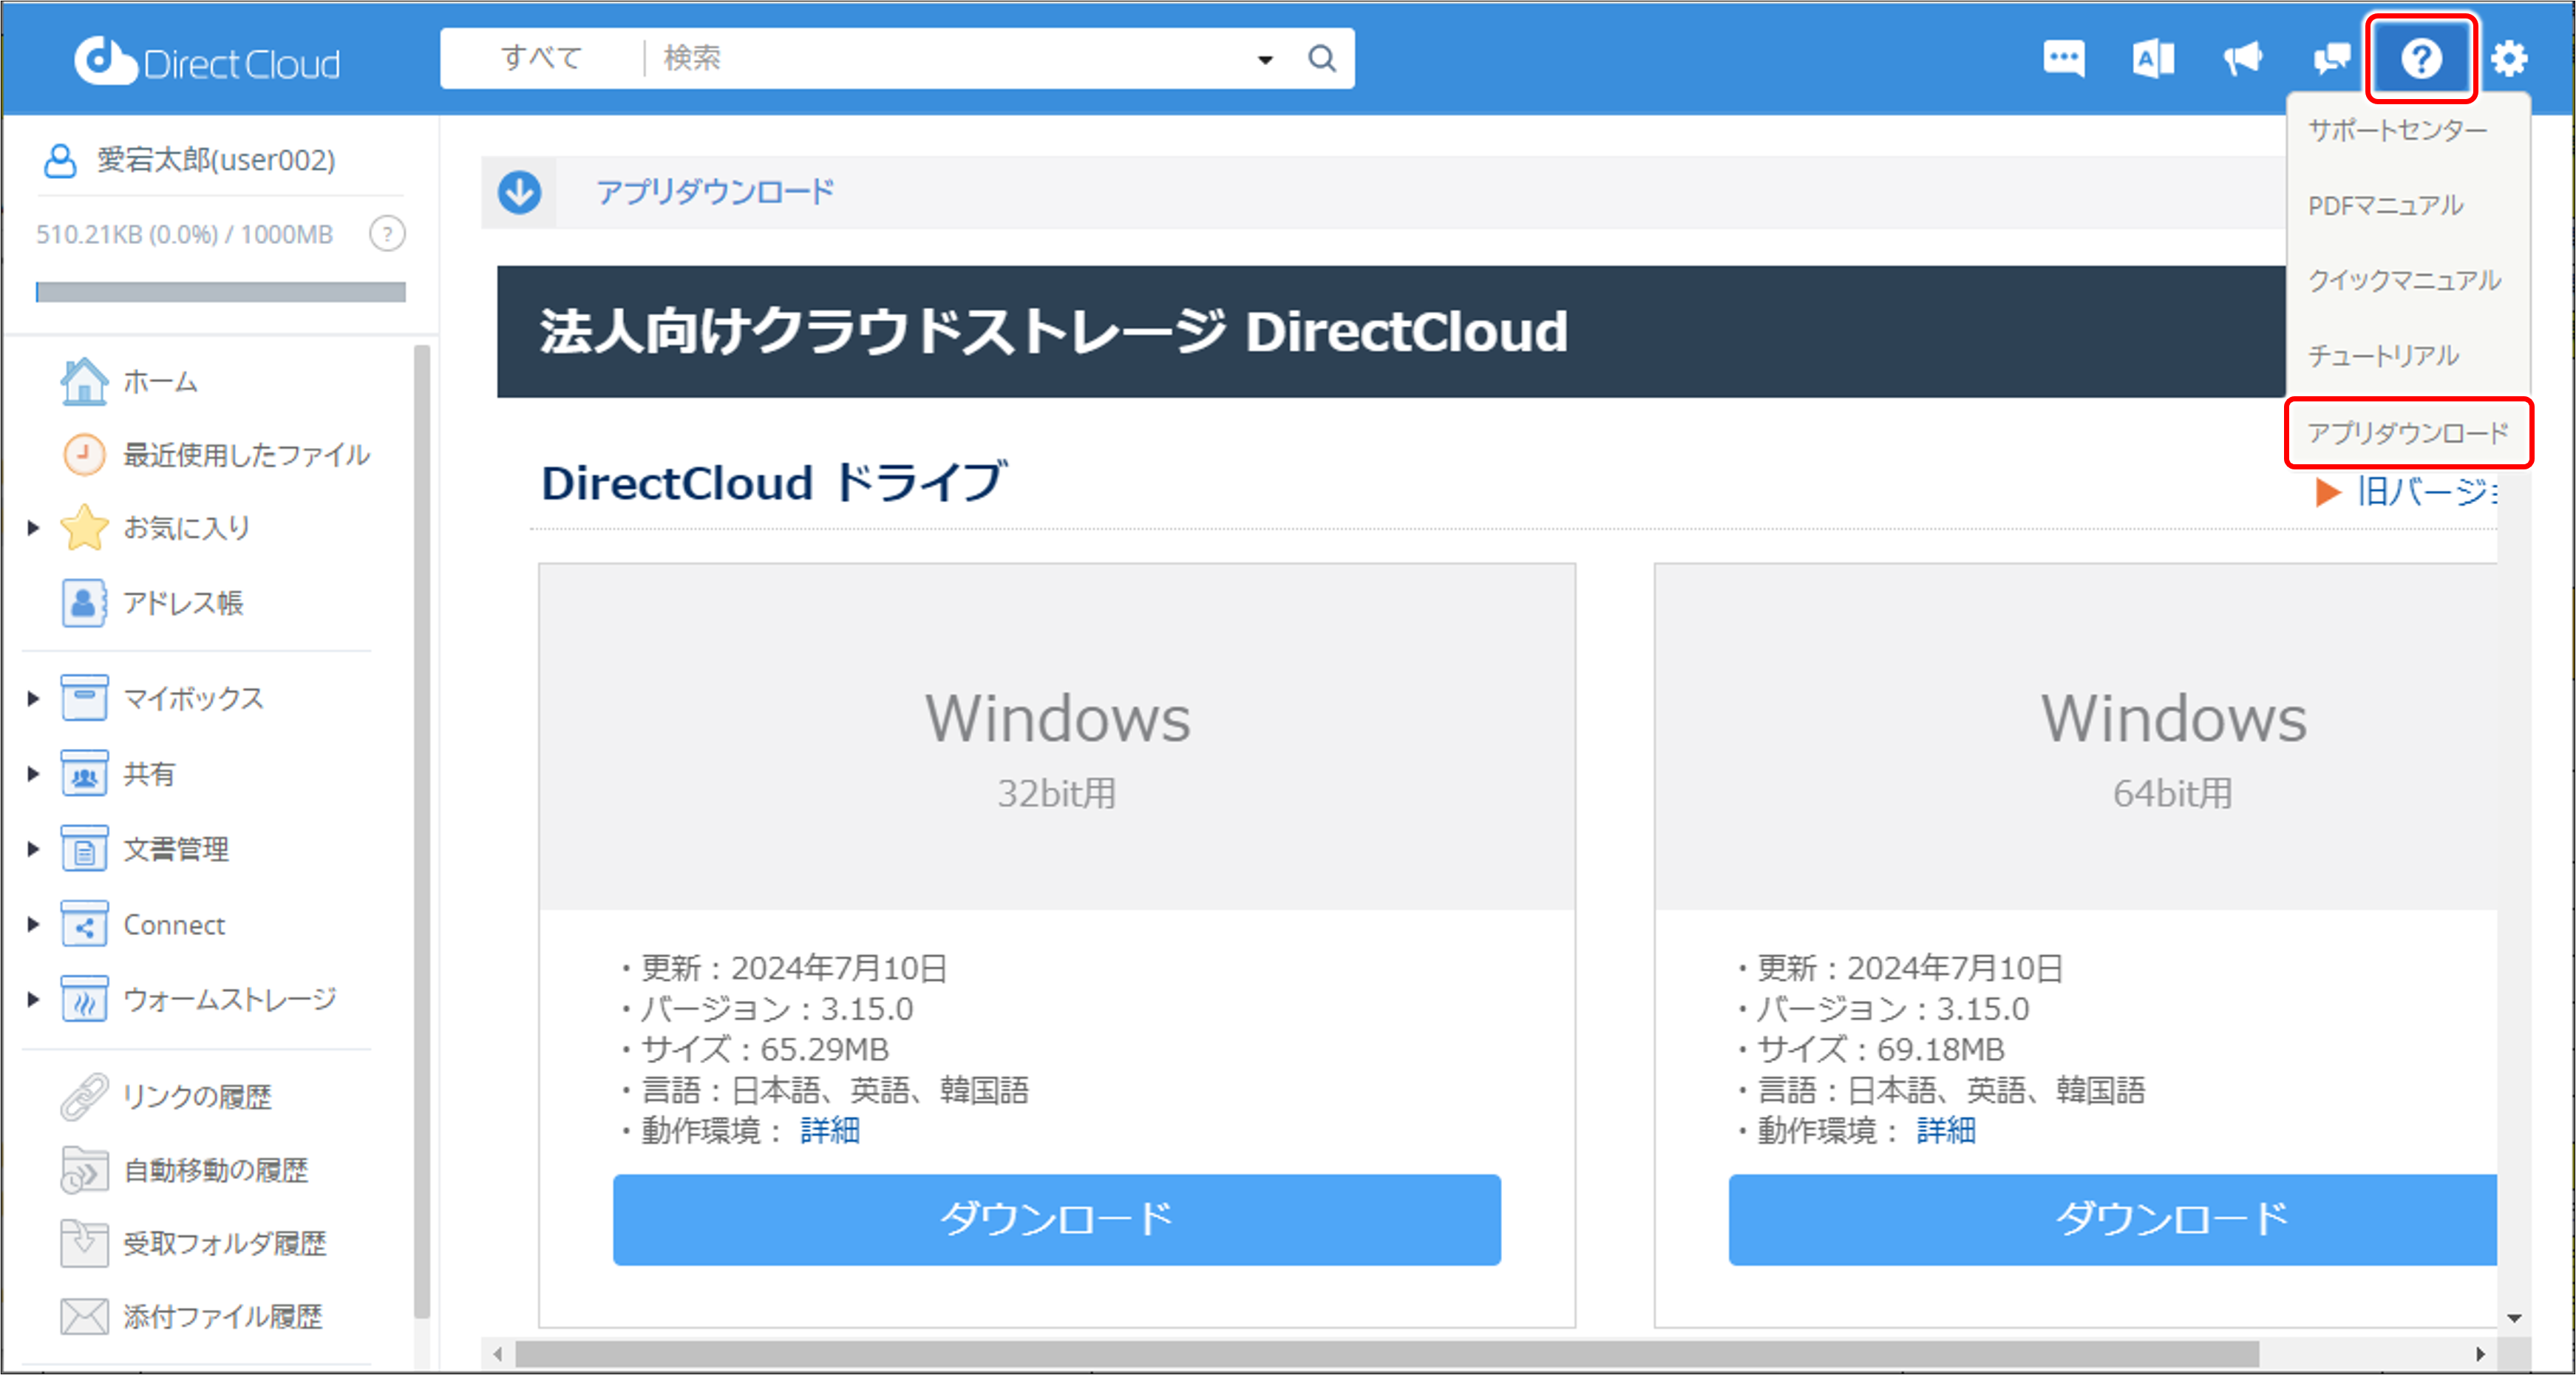Click the megaphone announcements icon
The width and height of the screenshot is (2576, 1375).
[2242, 58]
